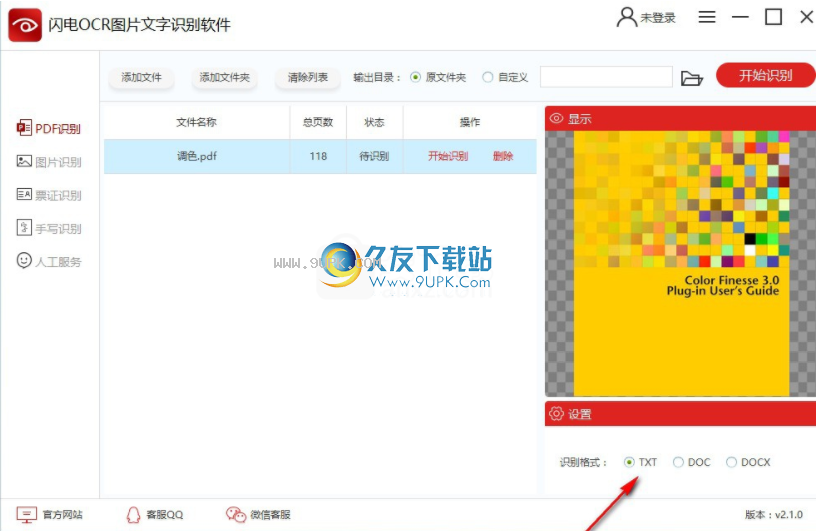The image size is (819, 531).
Task: Click the custom output directory field
Action: pos(606,77)
